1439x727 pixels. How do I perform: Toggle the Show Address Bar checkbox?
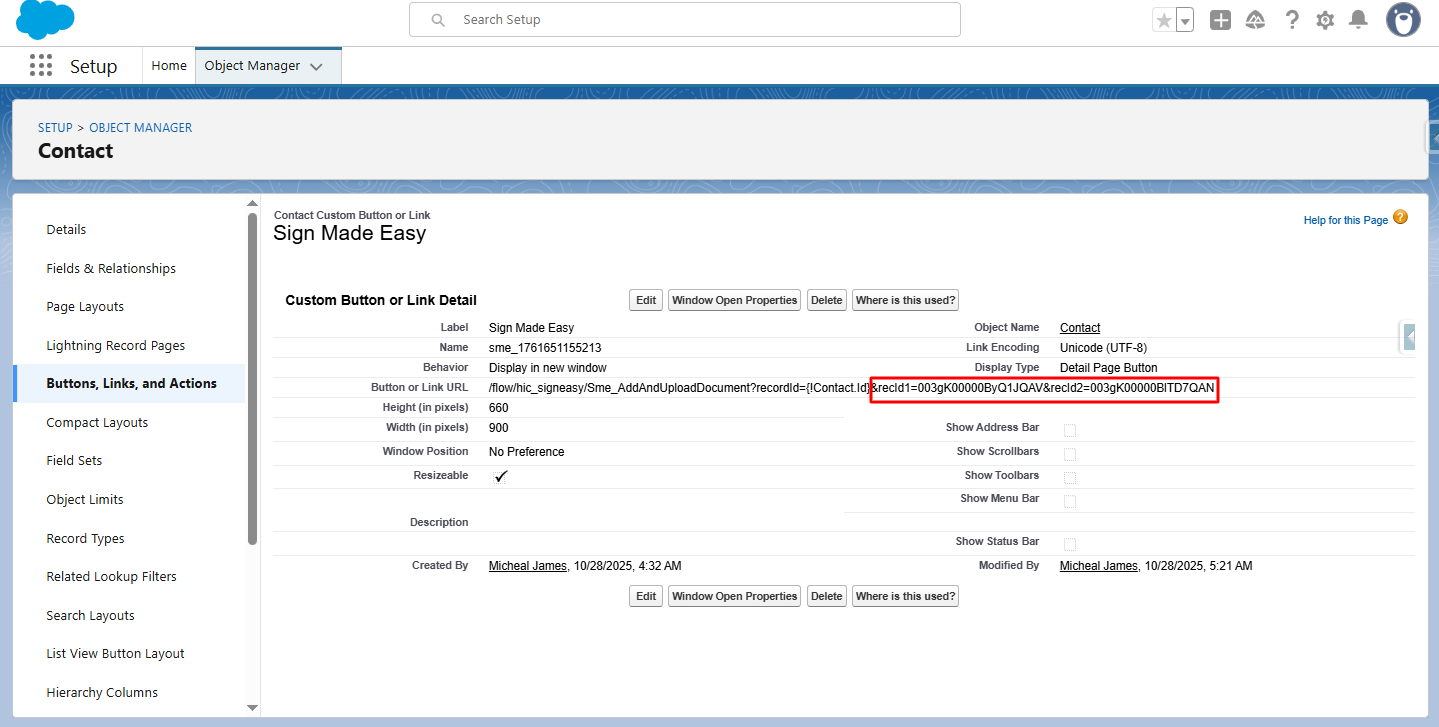tap(1070, 430)
